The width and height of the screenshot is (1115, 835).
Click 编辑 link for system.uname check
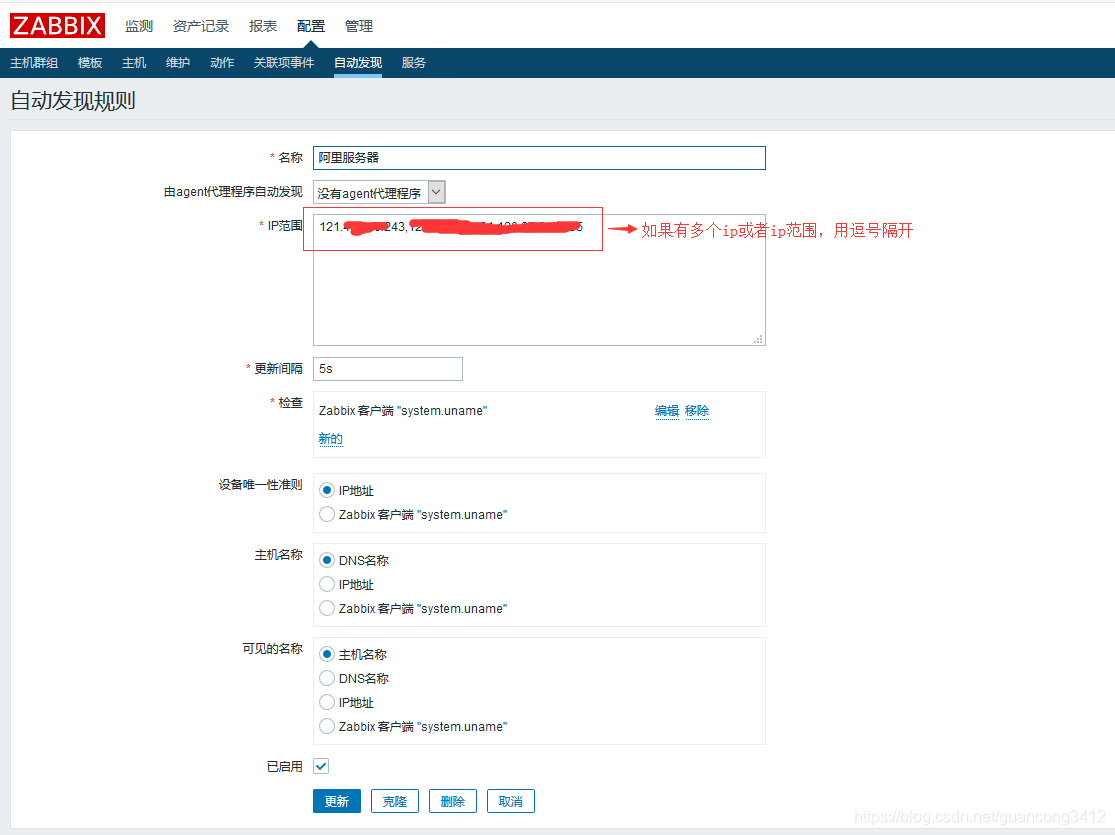[x=666, y=410]
